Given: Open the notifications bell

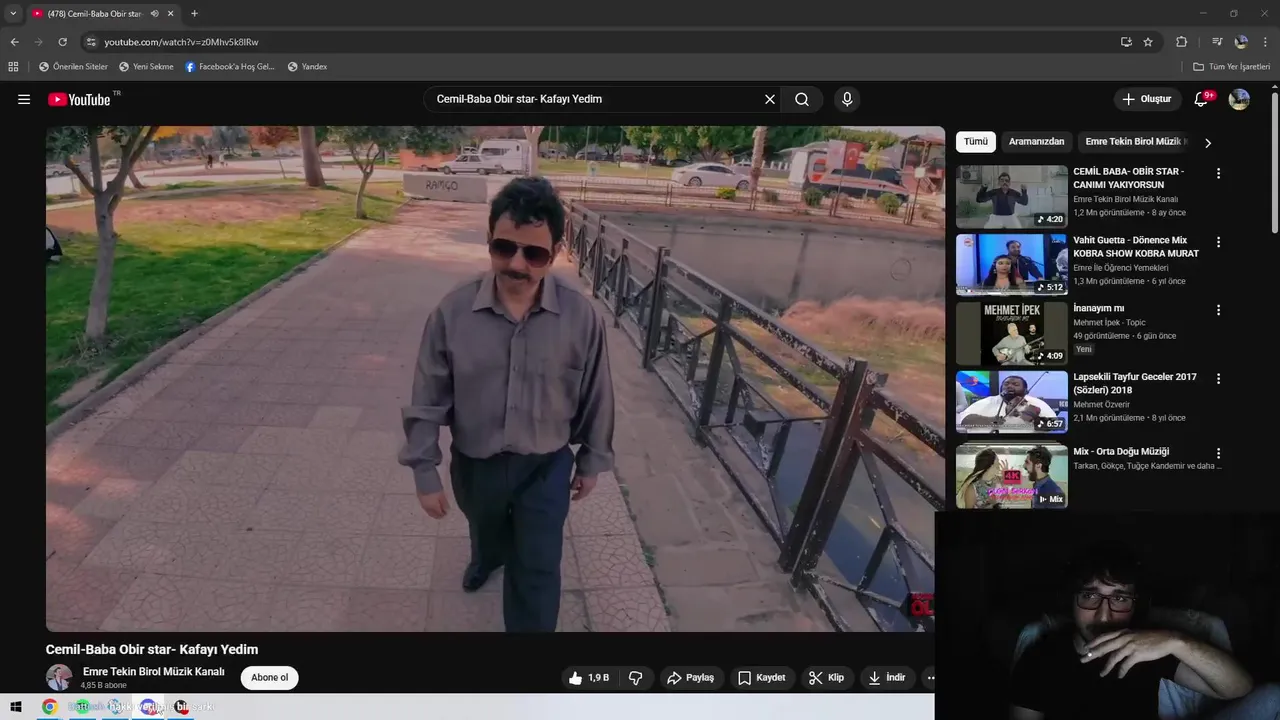Looking at the screenshot, I should click(1203, 99).
